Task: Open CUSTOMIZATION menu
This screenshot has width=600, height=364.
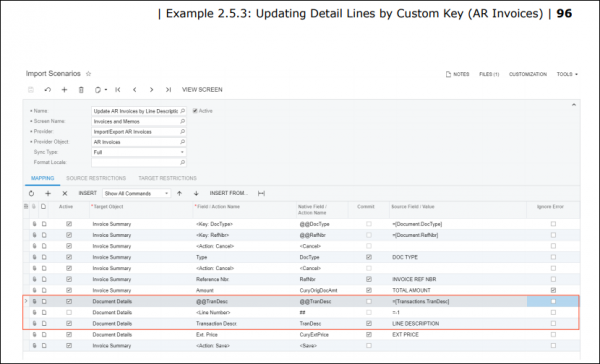Action: pyautogui.click(x=528, y=74)
